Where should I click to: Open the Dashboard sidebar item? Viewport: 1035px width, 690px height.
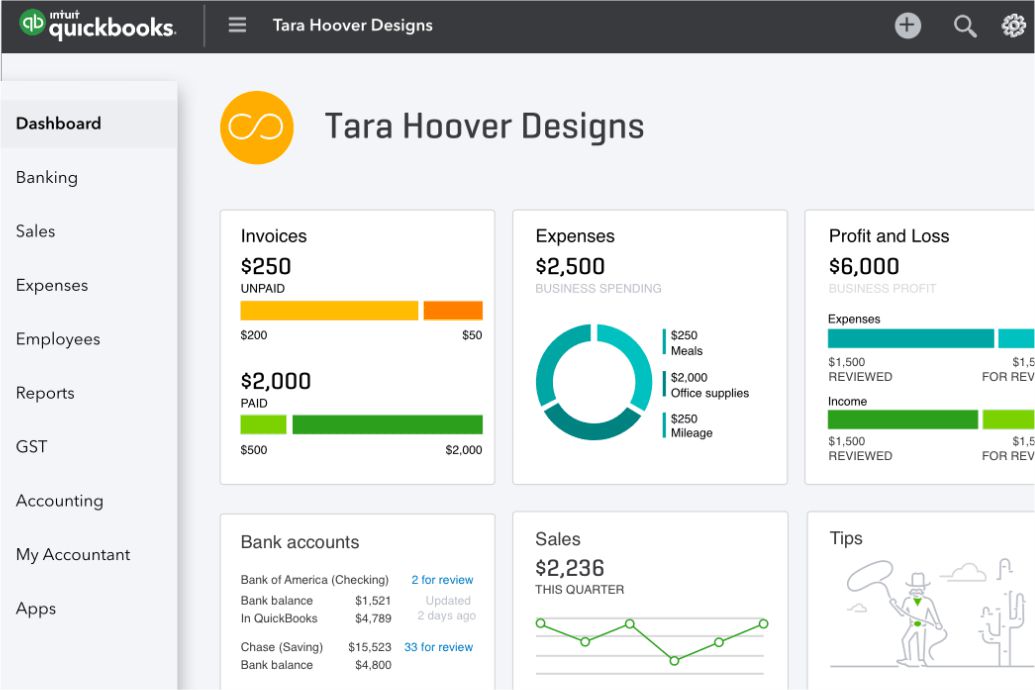[x=89, y=123]
